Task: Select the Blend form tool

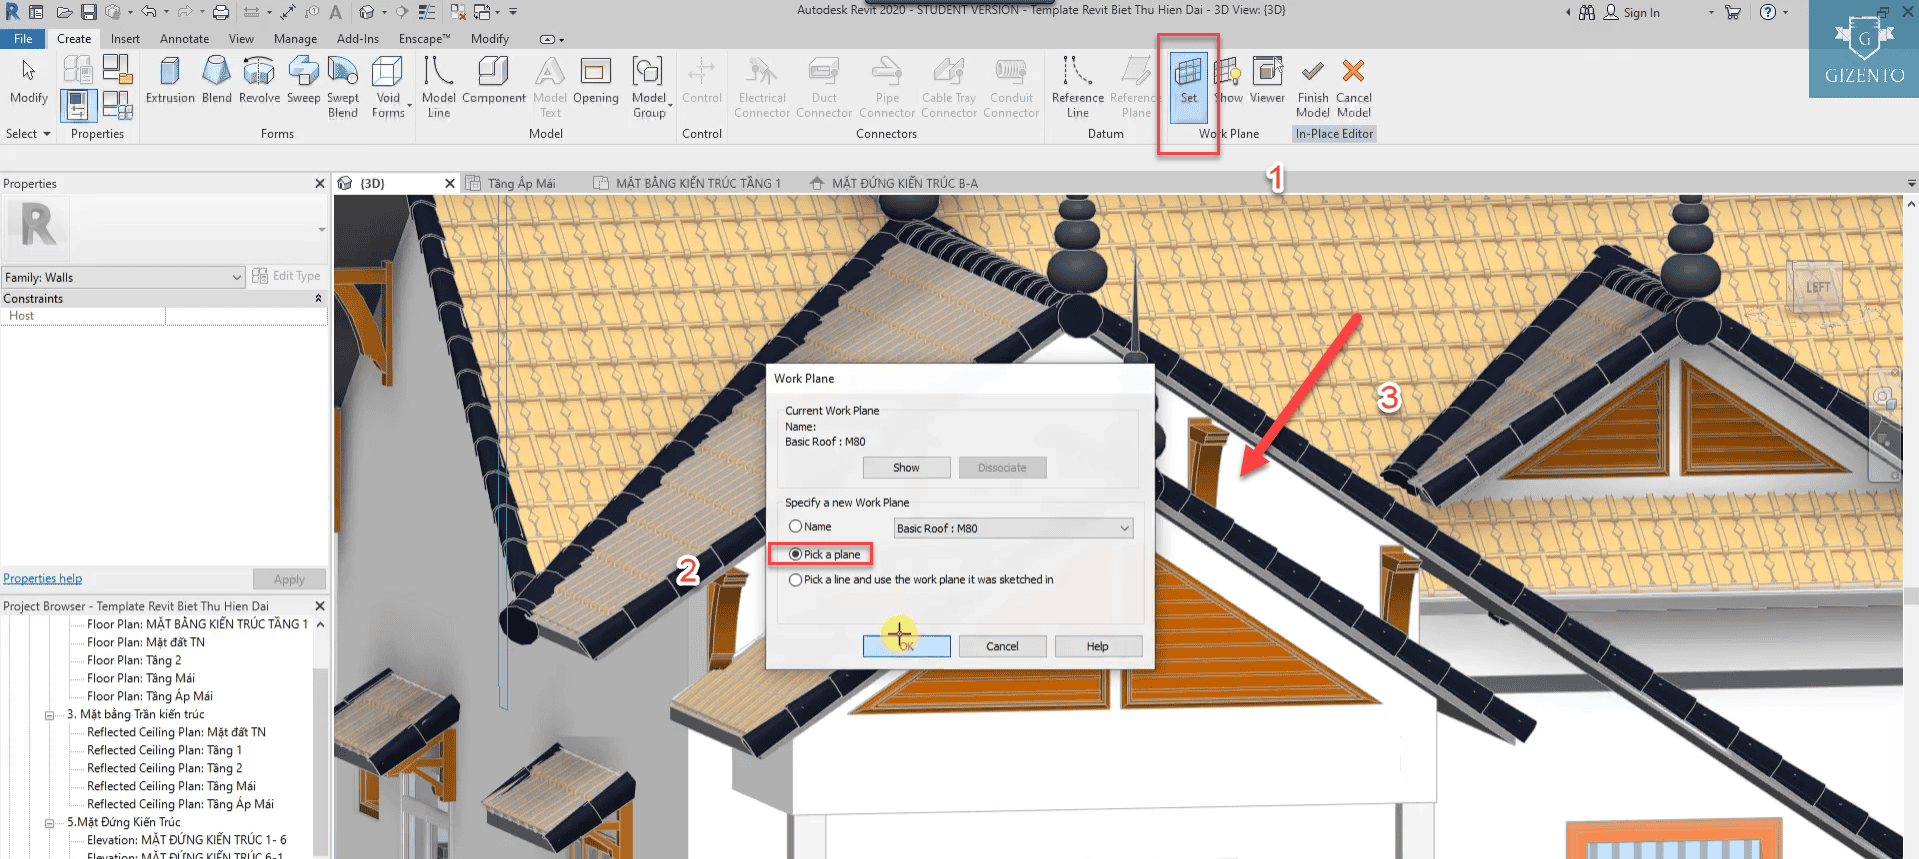Action: click(216, 80)
